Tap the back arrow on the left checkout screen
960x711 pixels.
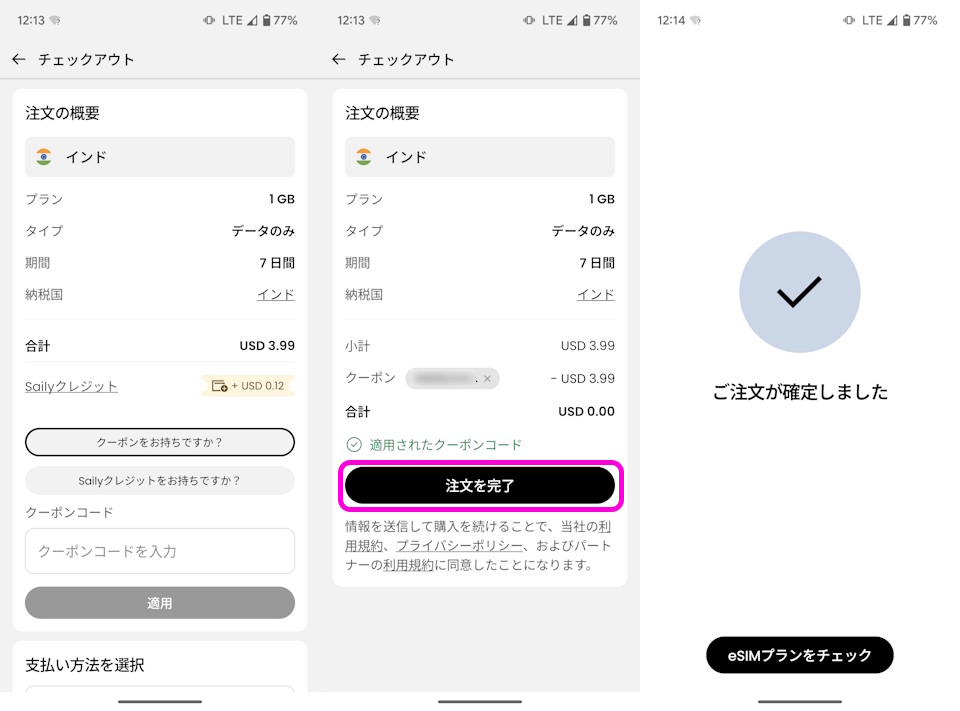[19, 59]
